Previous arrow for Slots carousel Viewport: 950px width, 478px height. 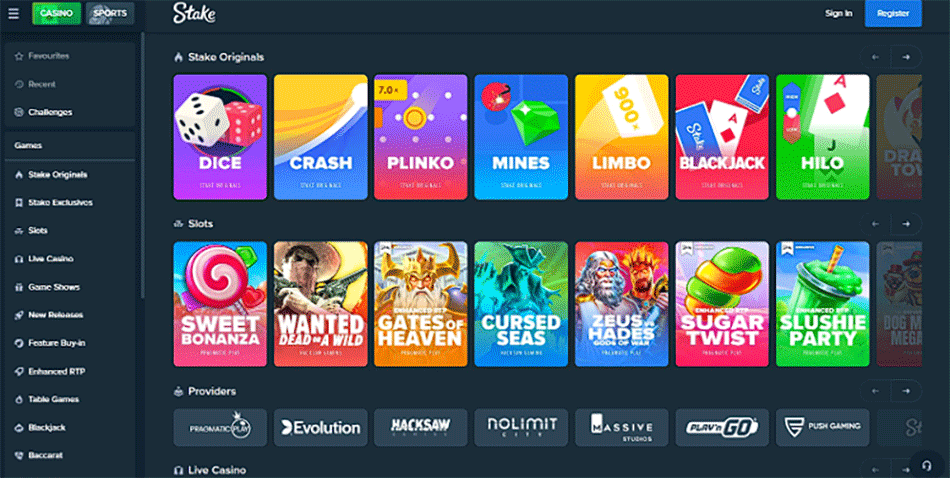[x=875, y=224]
